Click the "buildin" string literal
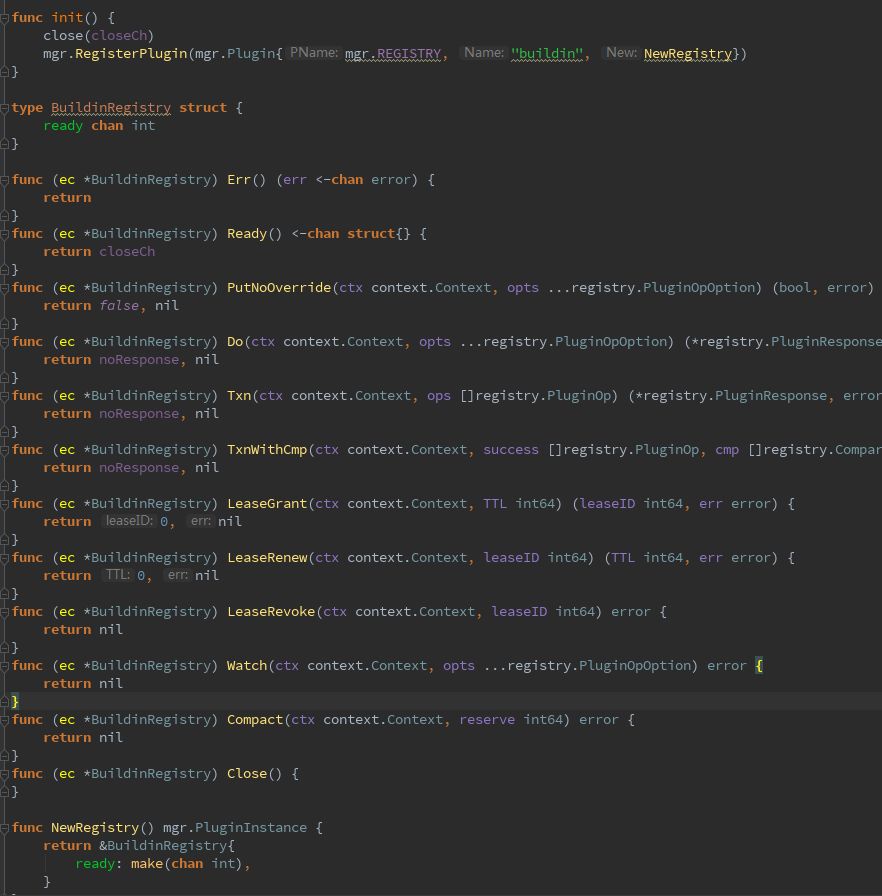This screenshot has width=882, height=896. click(x=547, y=54)
